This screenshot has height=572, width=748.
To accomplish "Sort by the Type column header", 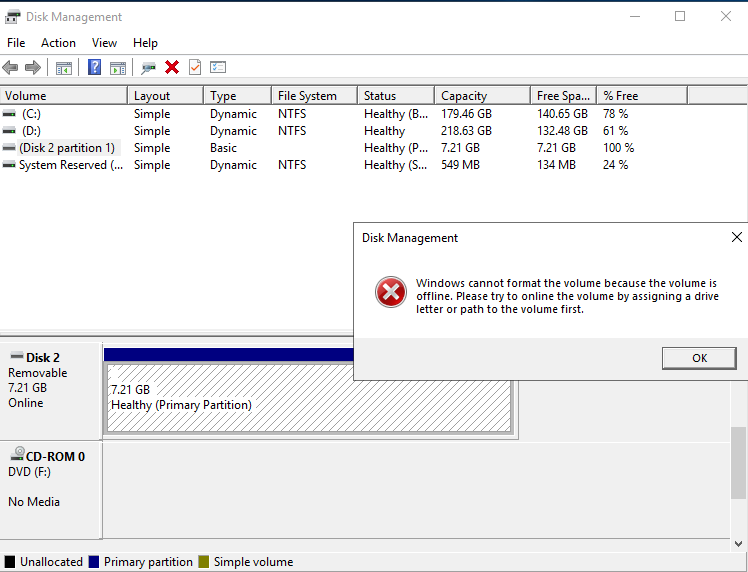I will [238, 95].
